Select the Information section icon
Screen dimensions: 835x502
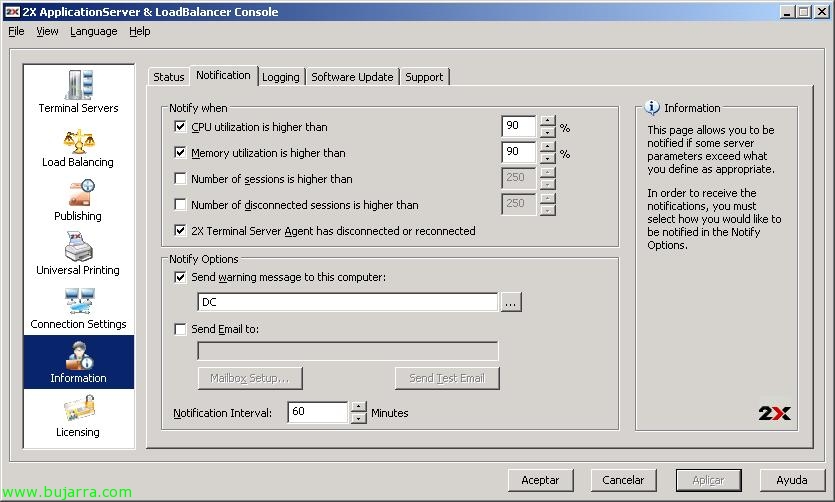[x=79, y=356]
